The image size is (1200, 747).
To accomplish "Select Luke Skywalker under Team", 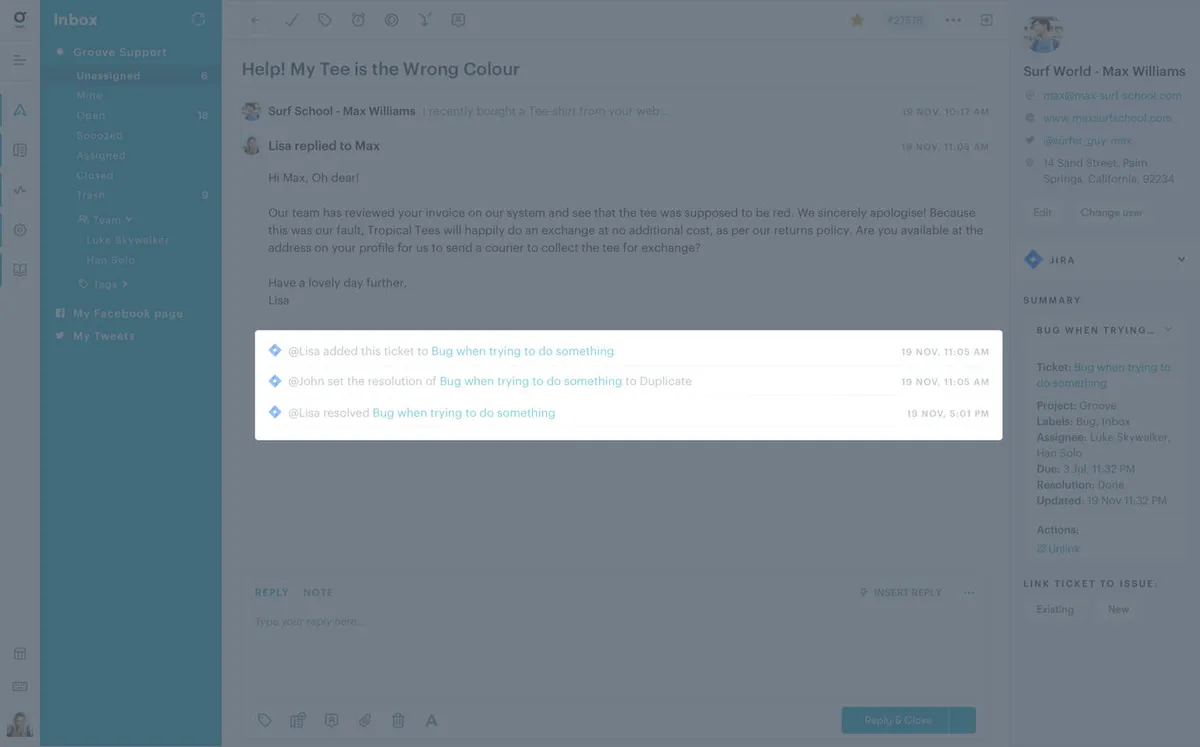I will (x=128, y=240).
